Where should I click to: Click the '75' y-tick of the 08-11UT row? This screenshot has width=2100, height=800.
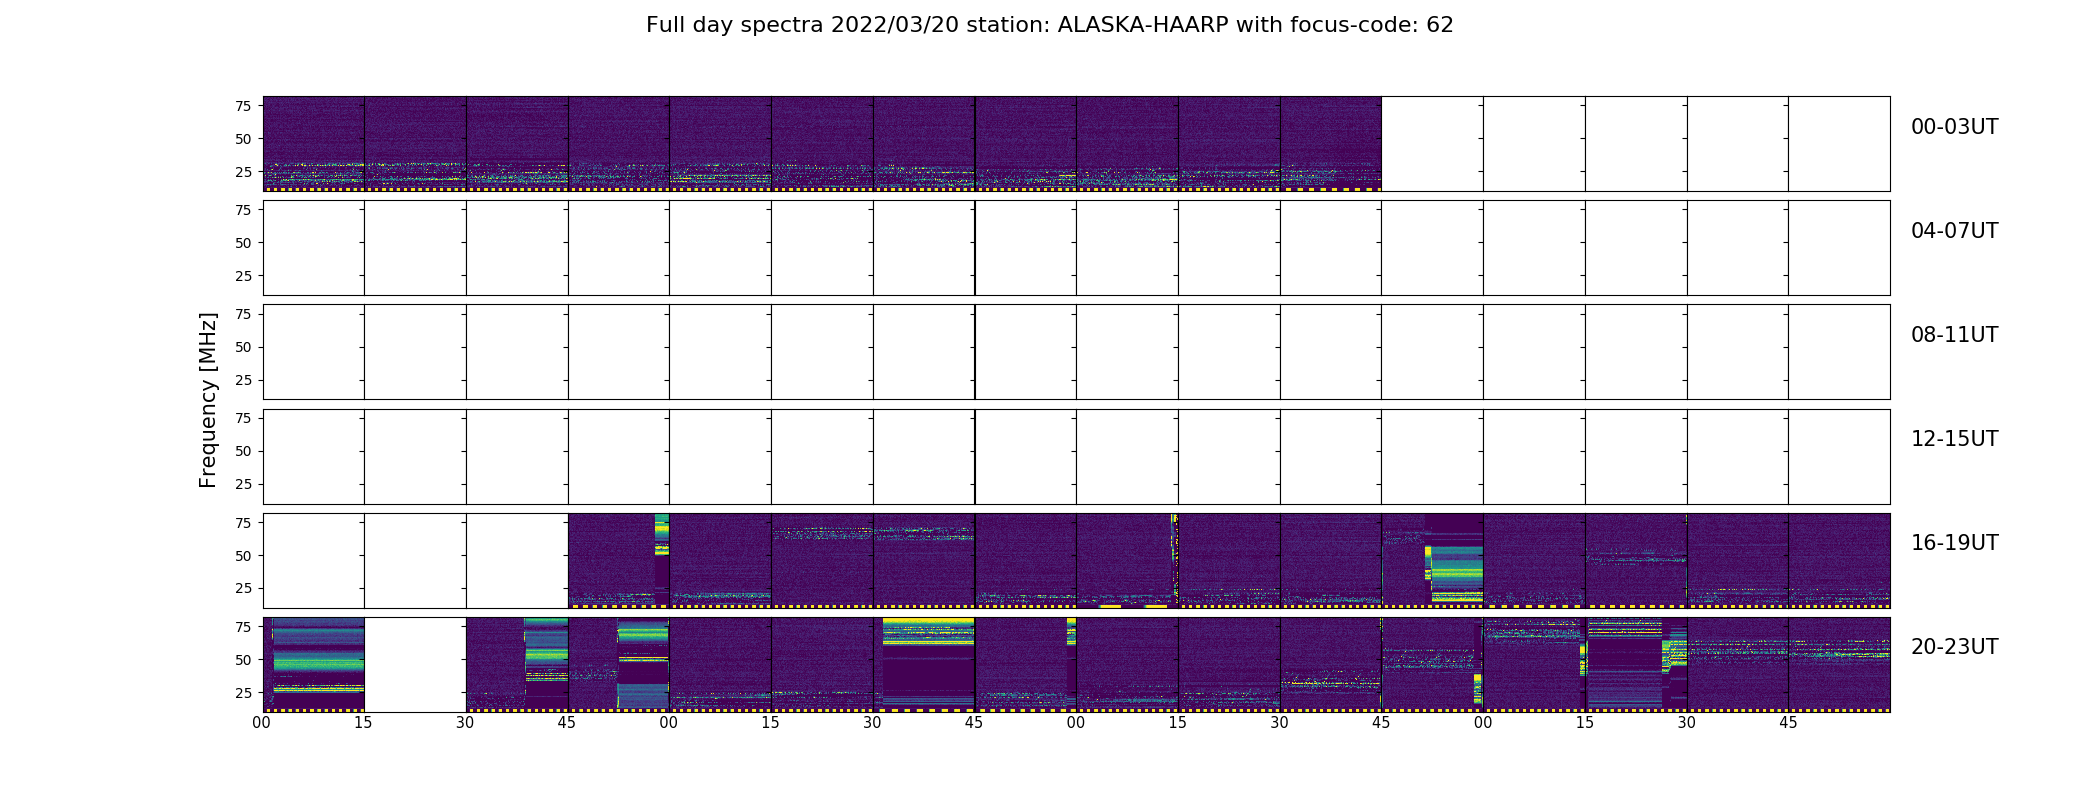pyautogui.click(x=243, y=314)
